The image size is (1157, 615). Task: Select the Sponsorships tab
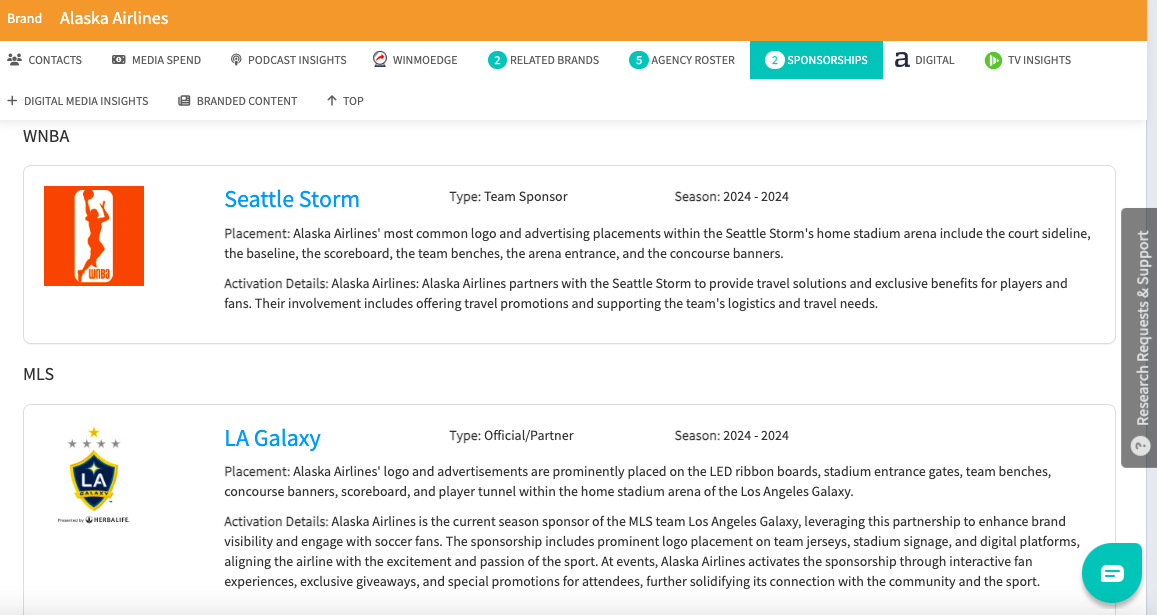click(816, 60)
